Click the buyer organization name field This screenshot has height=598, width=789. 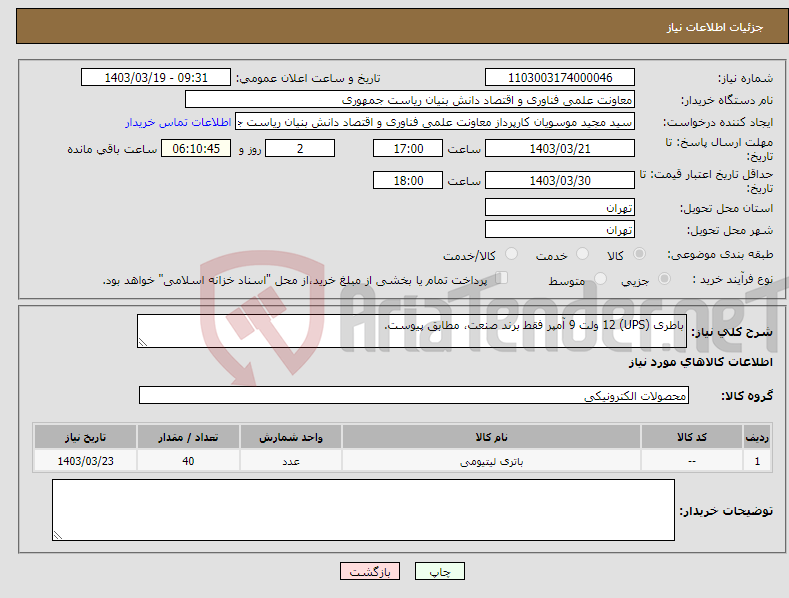point(410,100)
